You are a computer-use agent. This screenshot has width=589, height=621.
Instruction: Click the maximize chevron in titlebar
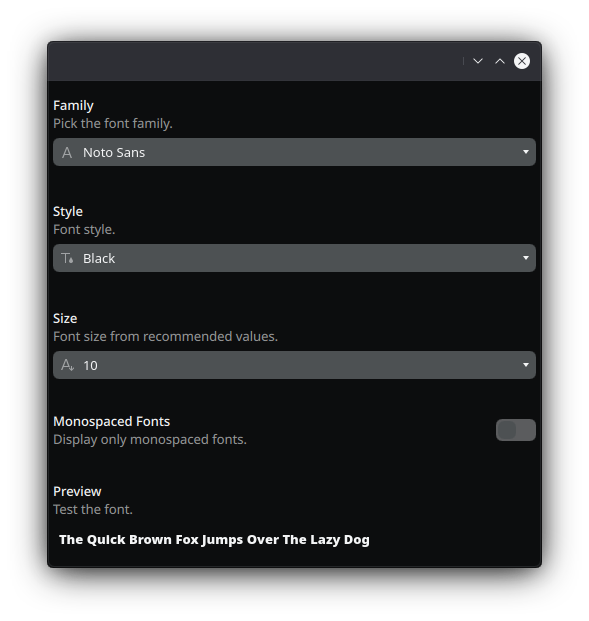pos(500,61)
